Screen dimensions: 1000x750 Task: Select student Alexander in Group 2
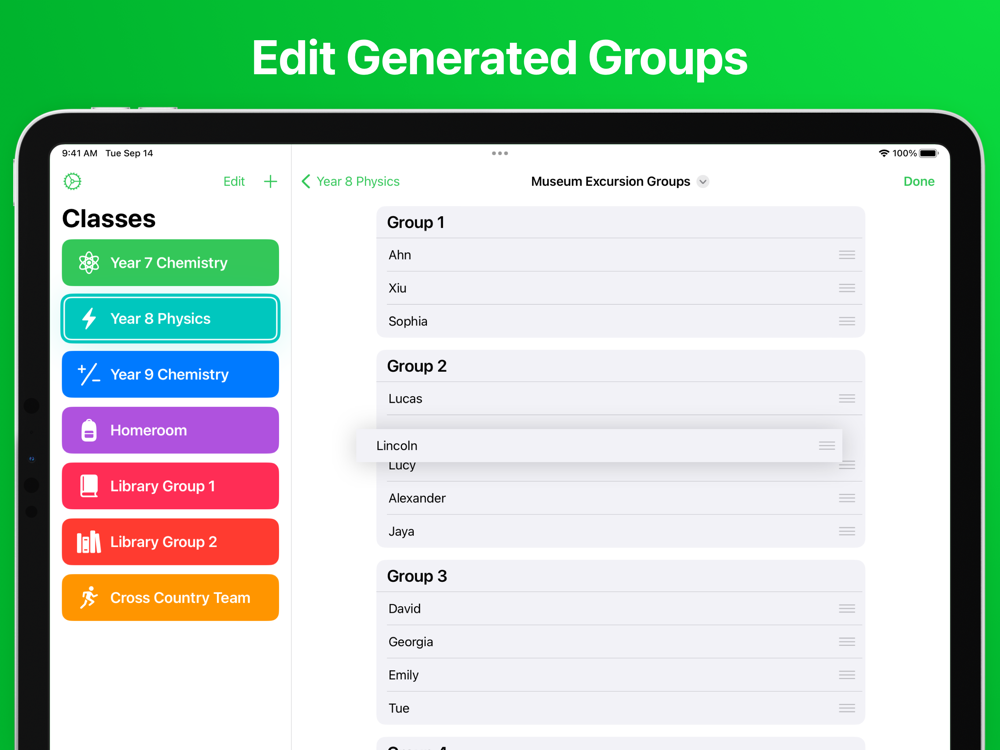coord(621,498)
